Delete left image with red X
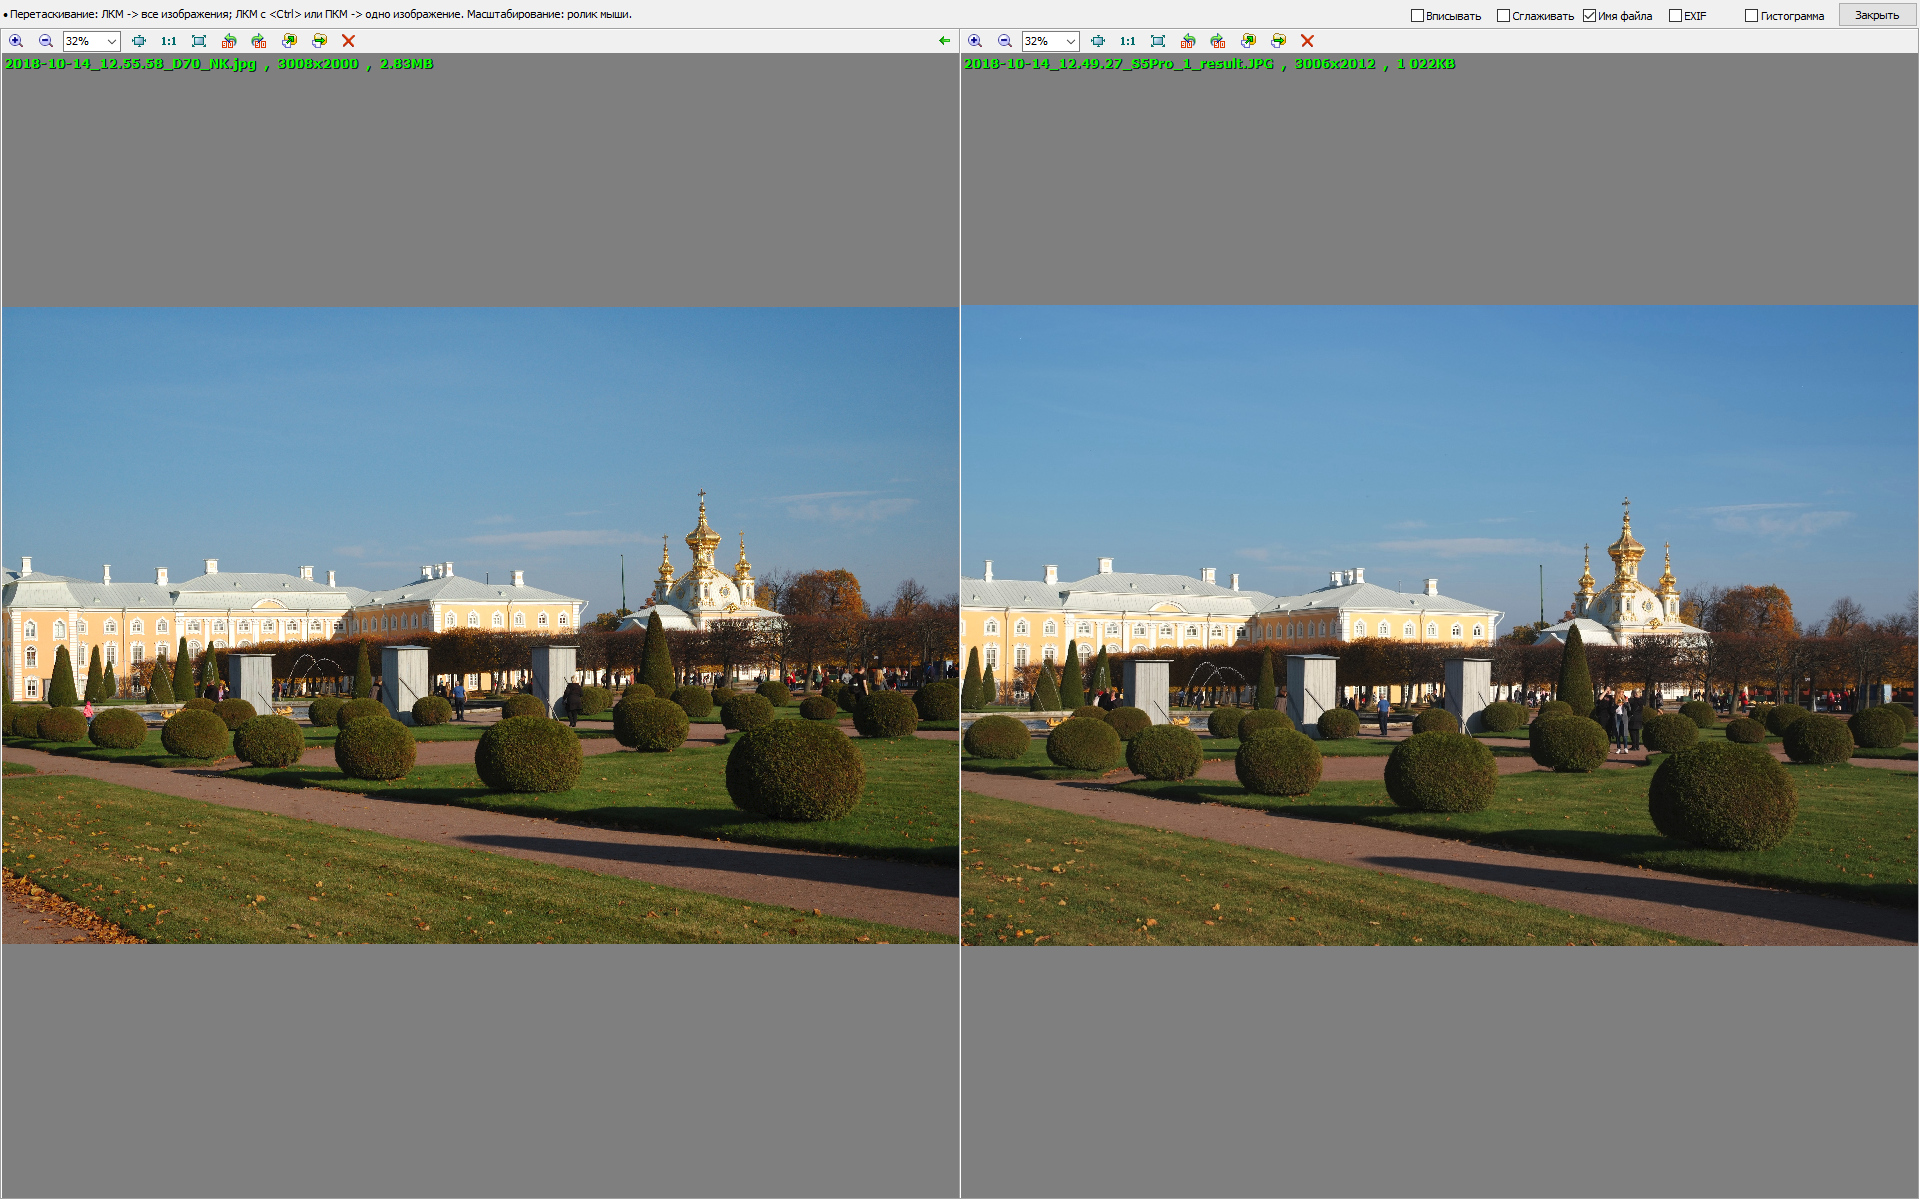This screenshot has height=1200, width=1920. 348,41
